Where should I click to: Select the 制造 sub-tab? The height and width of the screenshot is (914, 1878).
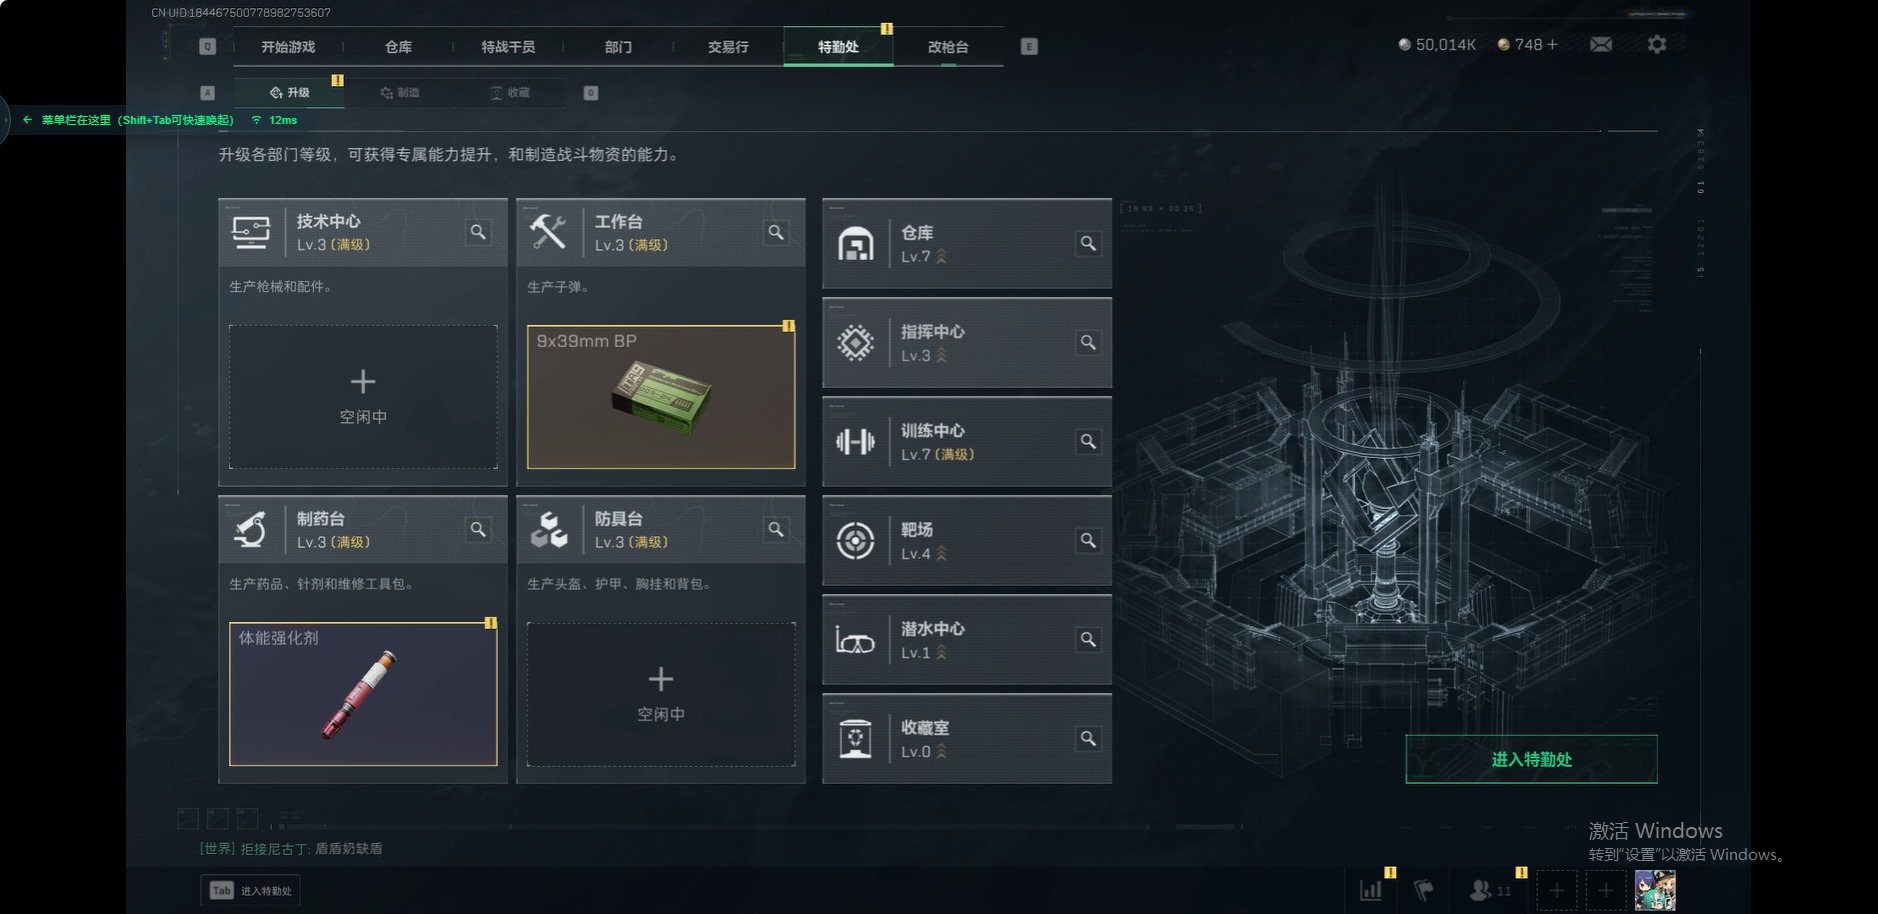click(x=400, y=92)
